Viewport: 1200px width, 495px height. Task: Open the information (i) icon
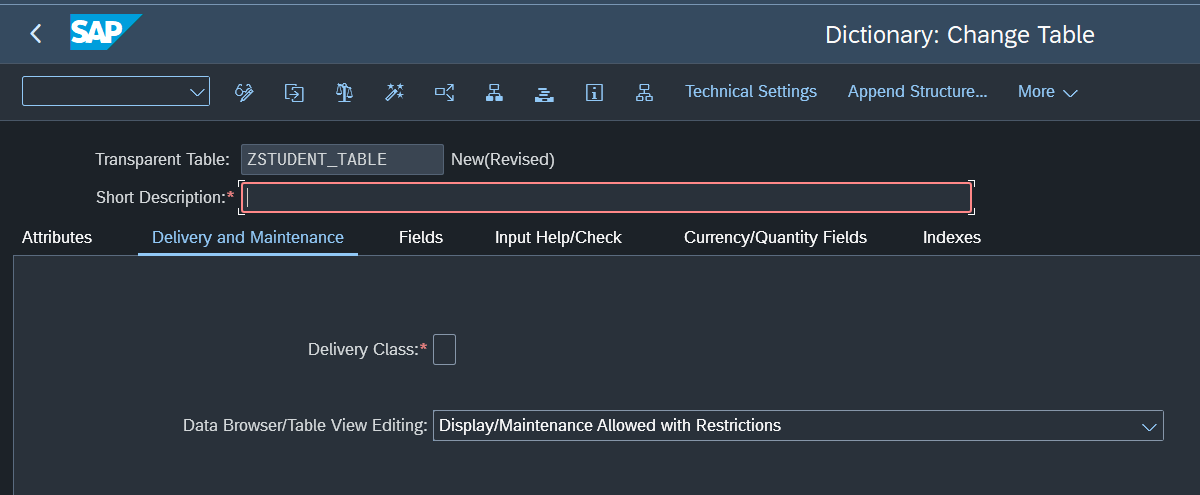pyautogui.click(x=594, y=92)
